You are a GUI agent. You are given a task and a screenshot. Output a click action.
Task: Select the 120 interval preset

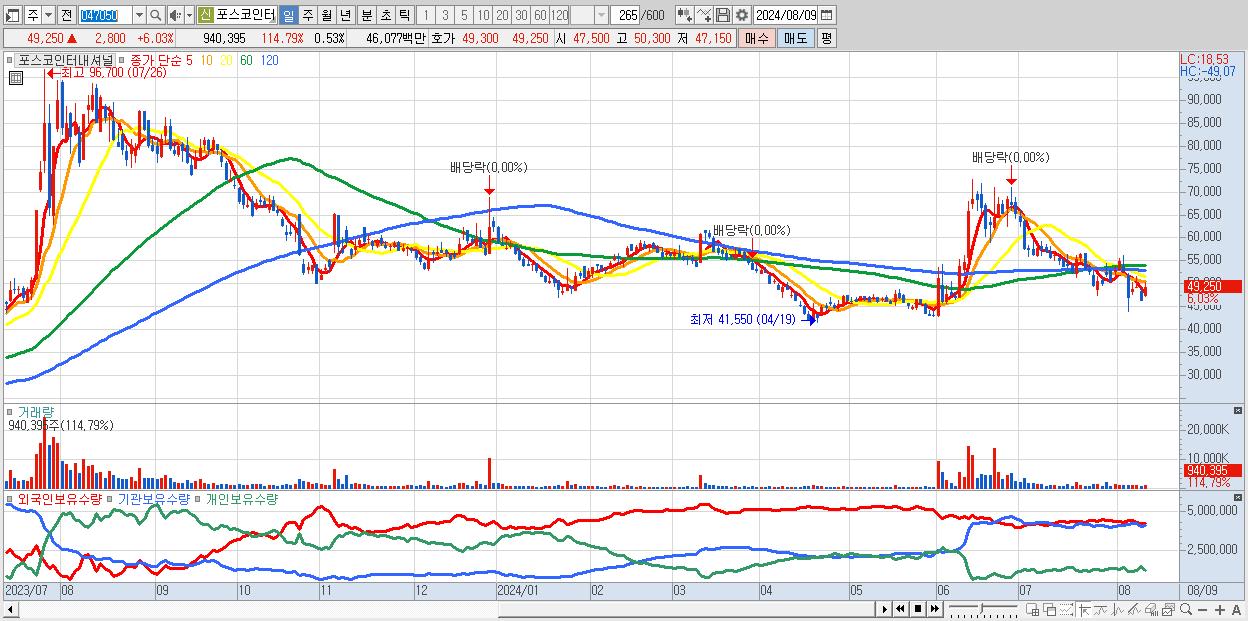(x=560, y=15)
